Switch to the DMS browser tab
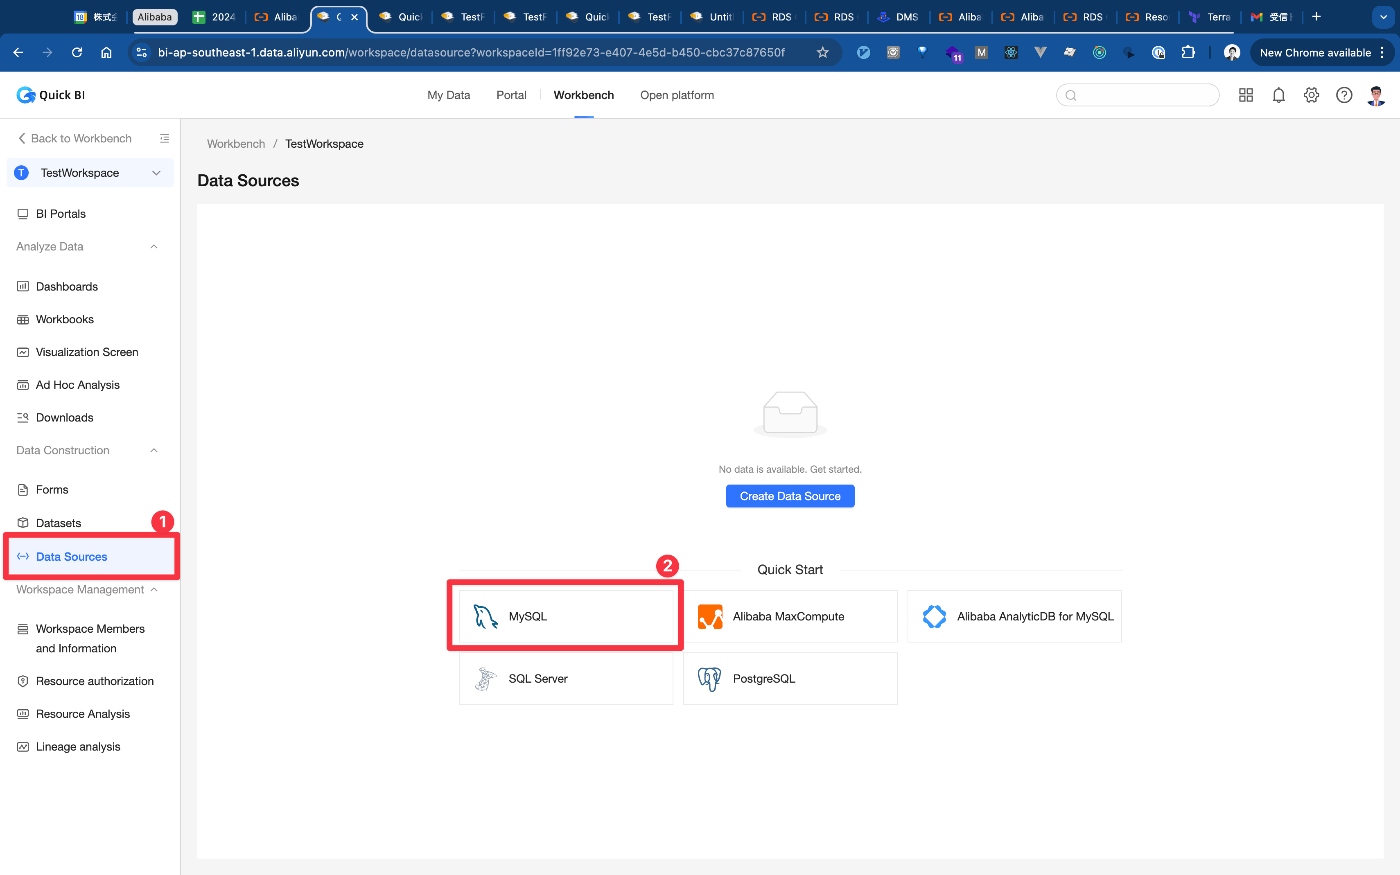Image resolution: width=1400 pixels, height=875 pixels. coord(898,17)
